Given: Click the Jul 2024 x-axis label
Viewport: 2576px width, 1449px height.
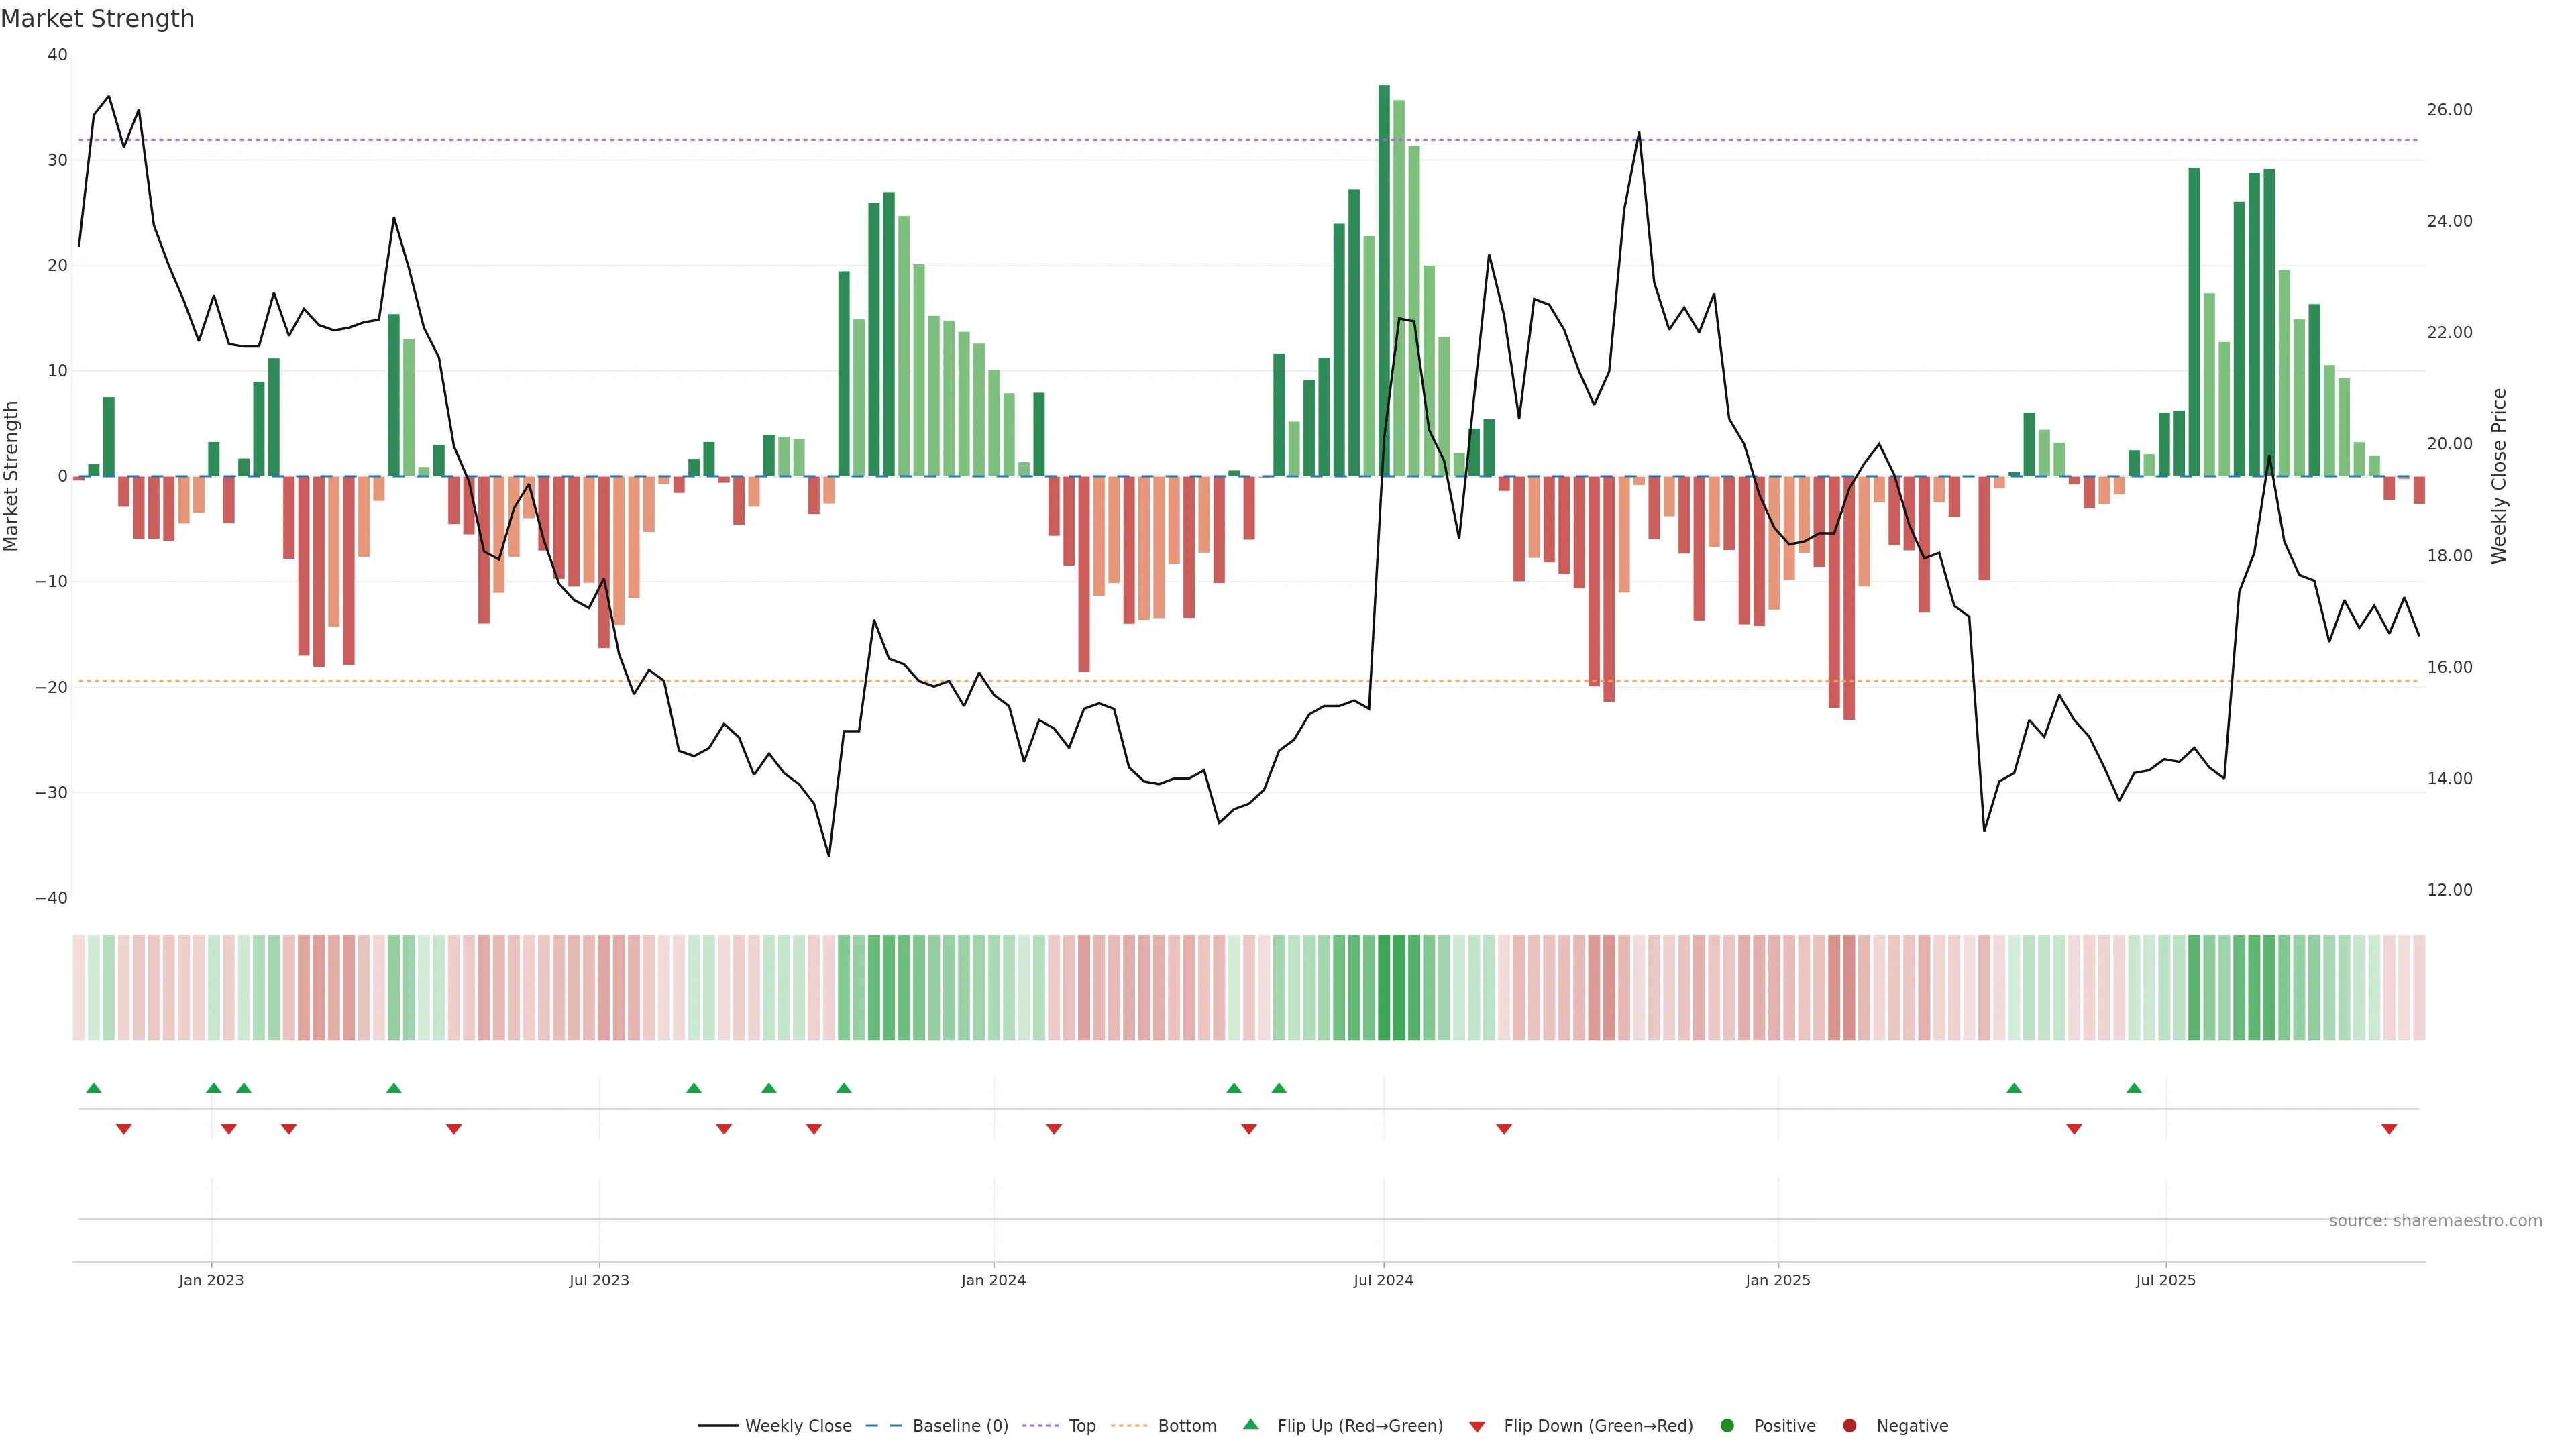Looking at the screenshot, I should (1383, 1280).
